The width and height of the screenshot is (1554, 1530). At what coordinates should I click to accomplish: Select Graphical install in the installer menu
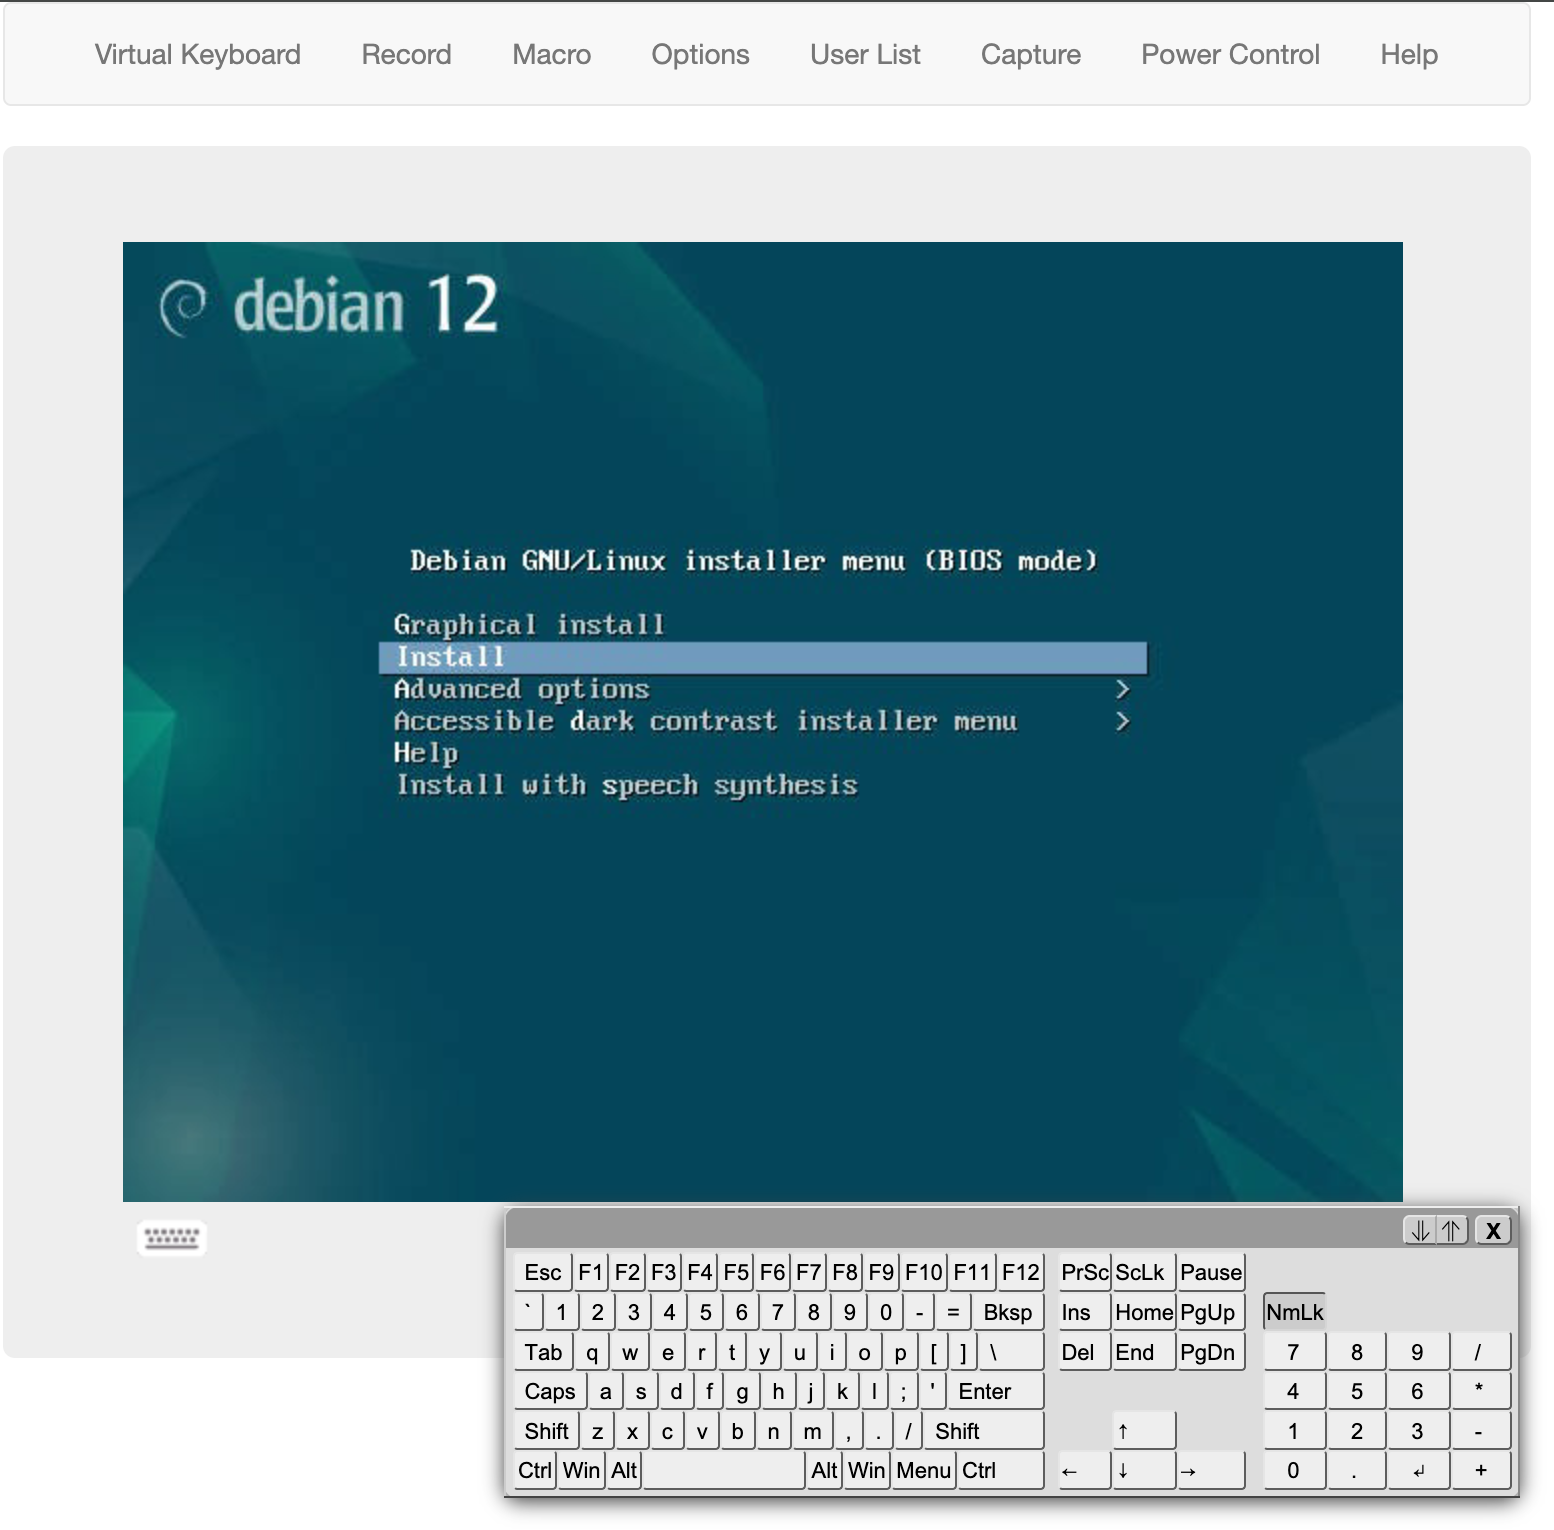point(529,625)
